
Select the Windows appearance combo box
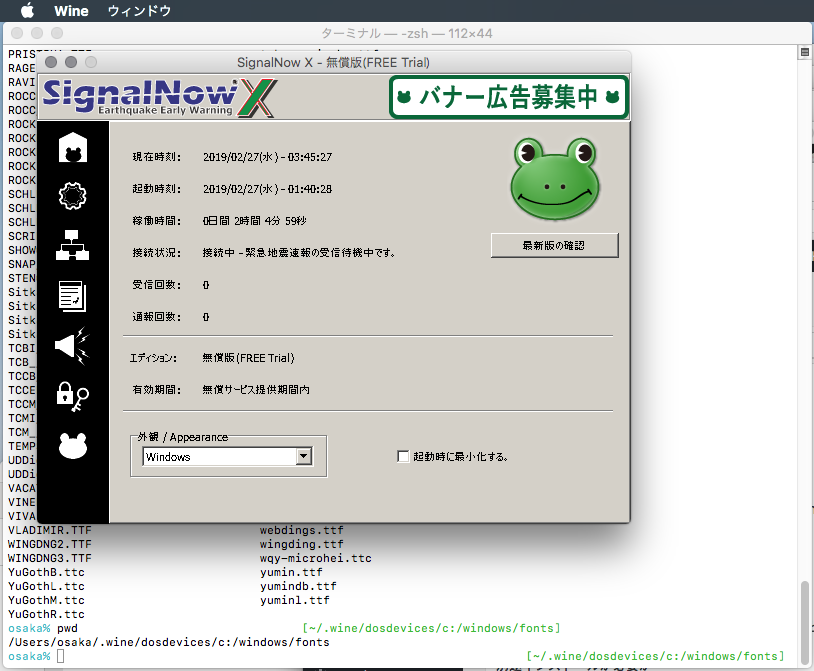[227, 457]
